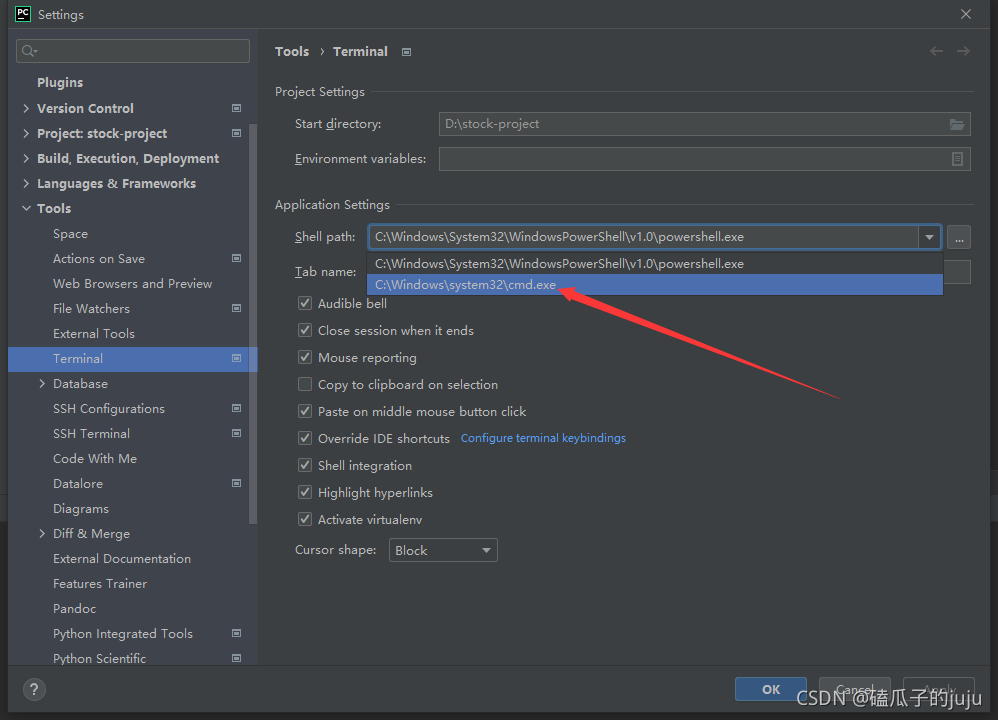Browse shell path with the ... button
998x720 pixels.
(x=959, y=237)
